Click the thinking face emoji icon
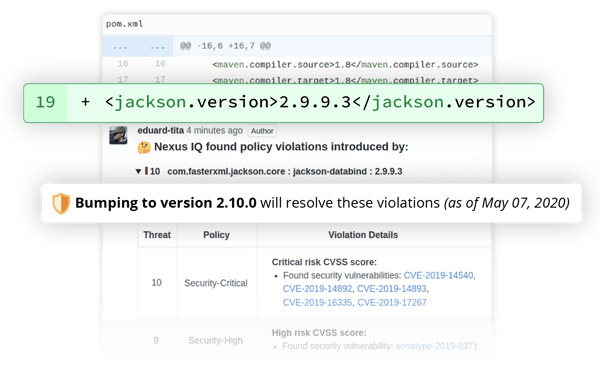Screen dimensions: 600x390 pyautogui.click(x=144, y=147)
